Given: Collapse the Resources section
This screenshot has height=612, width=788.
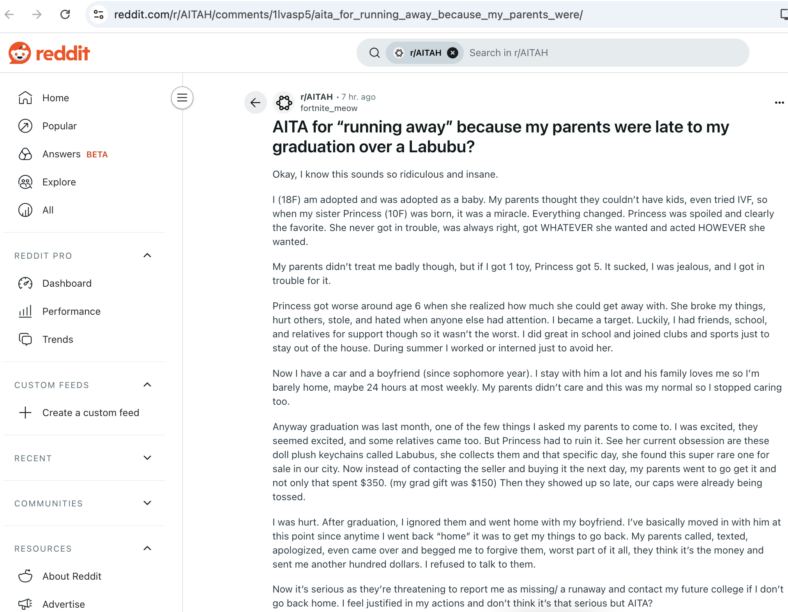Looking at the screenshot, I should 147,548.
